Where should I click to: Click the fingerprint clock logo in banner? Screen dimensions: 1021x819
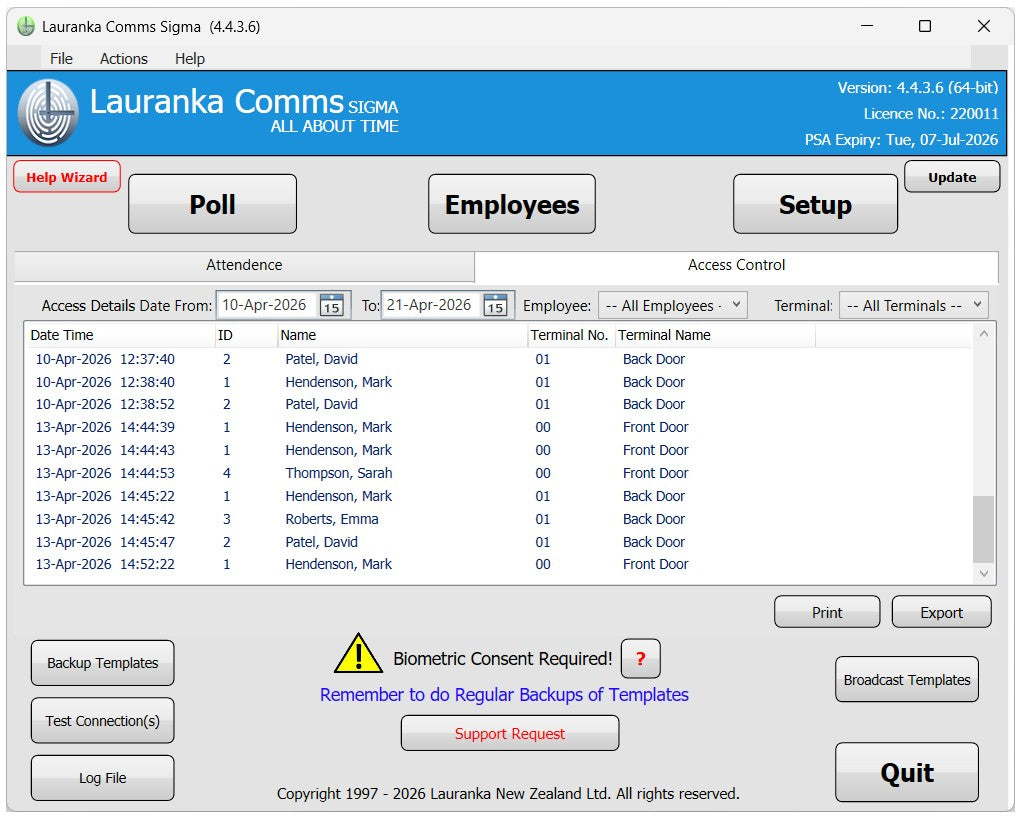click(48, 112)
